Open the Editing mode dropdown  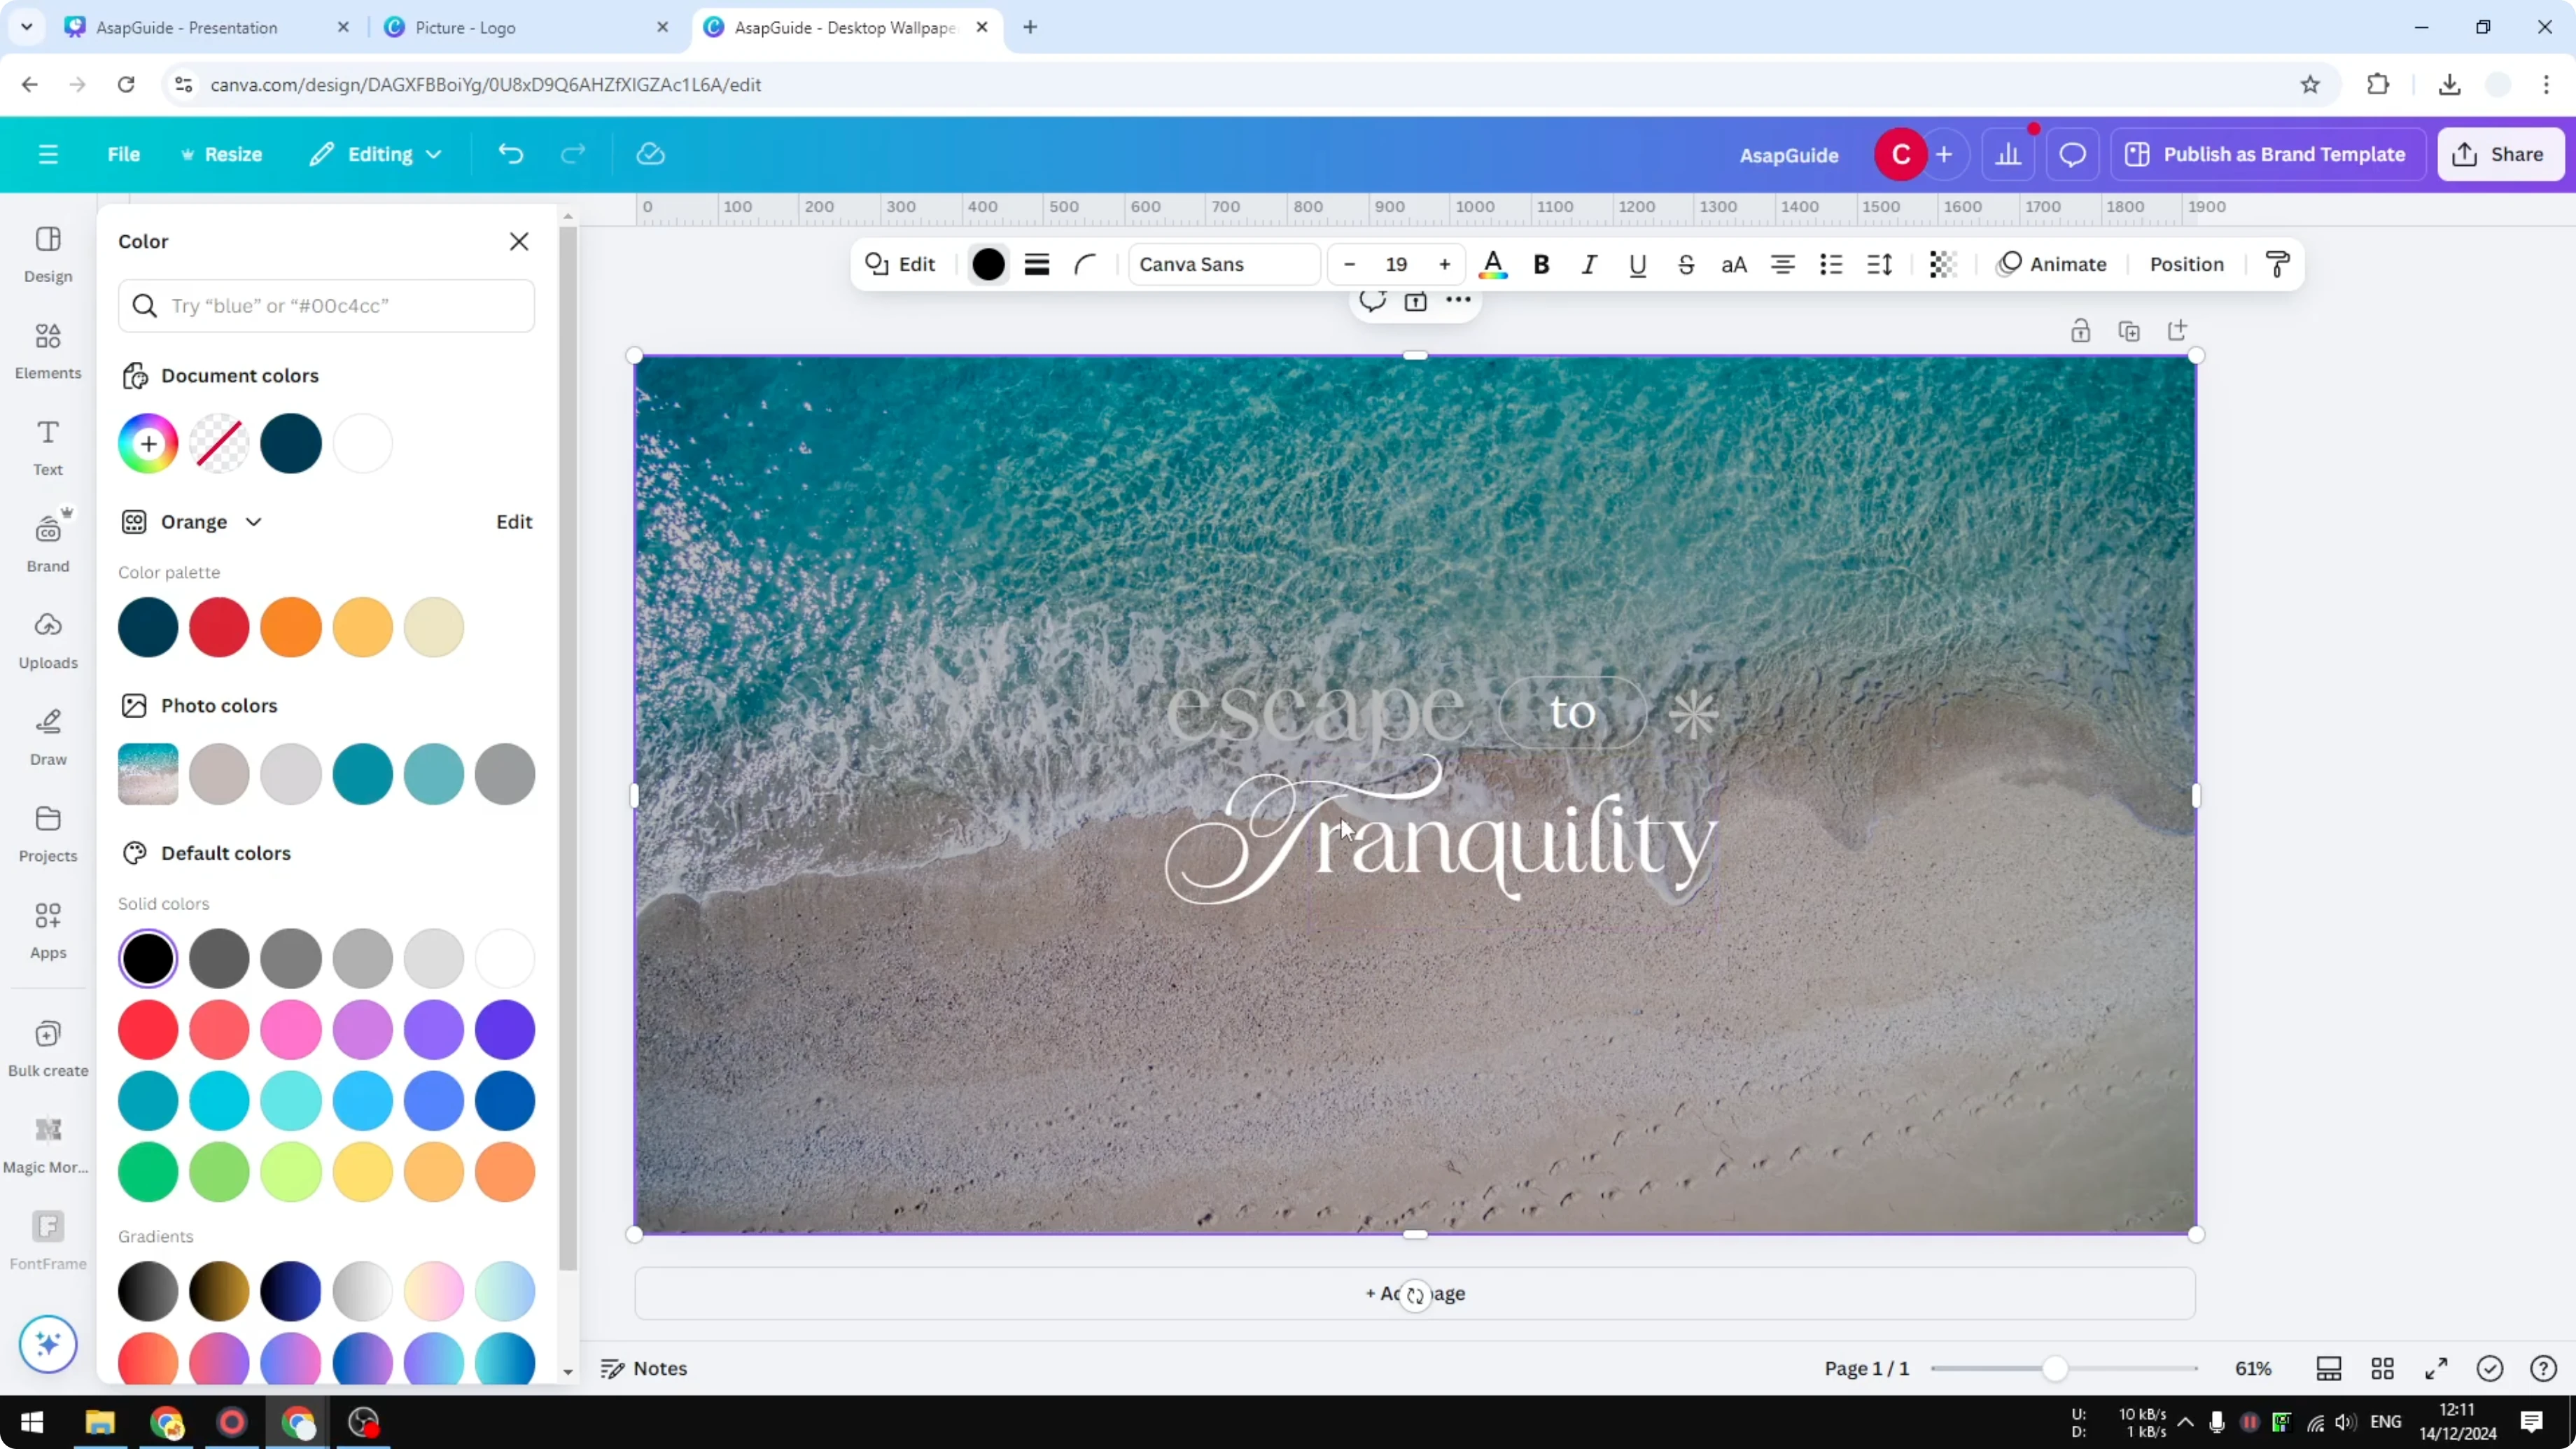coord(375,154)
